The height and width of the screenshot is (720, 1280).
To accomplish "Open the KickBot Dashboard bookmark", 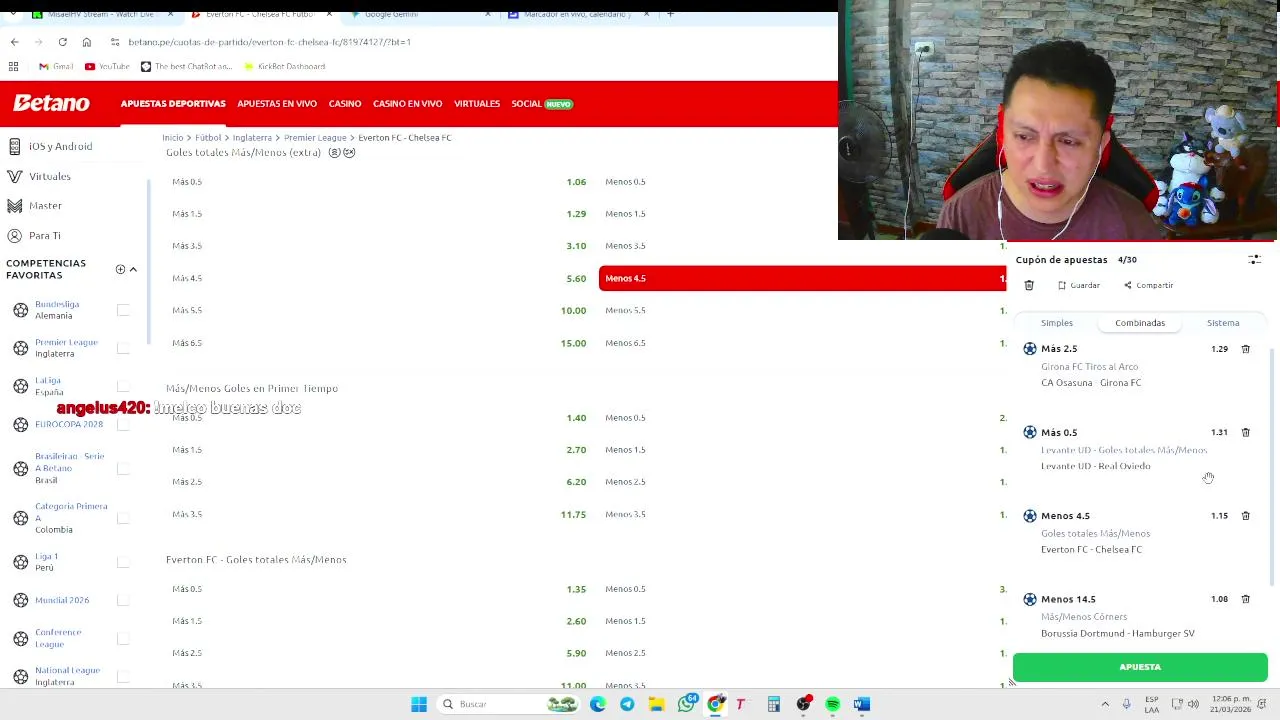I will [x=283, y=66].
